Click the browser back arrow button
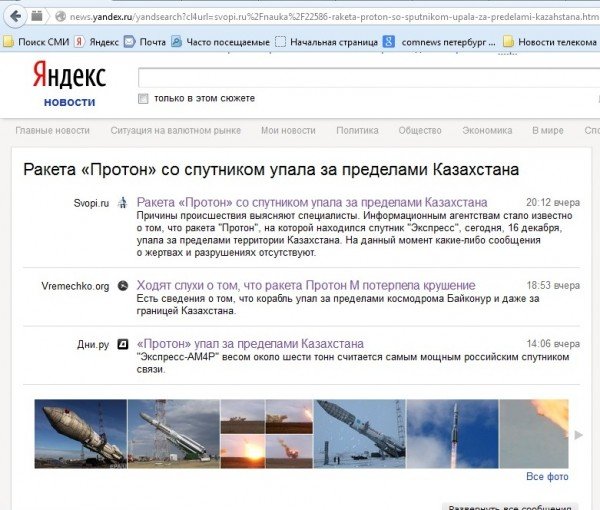Image resolution: width=600 pixels, height=510 pixels. tap(16, 16)
